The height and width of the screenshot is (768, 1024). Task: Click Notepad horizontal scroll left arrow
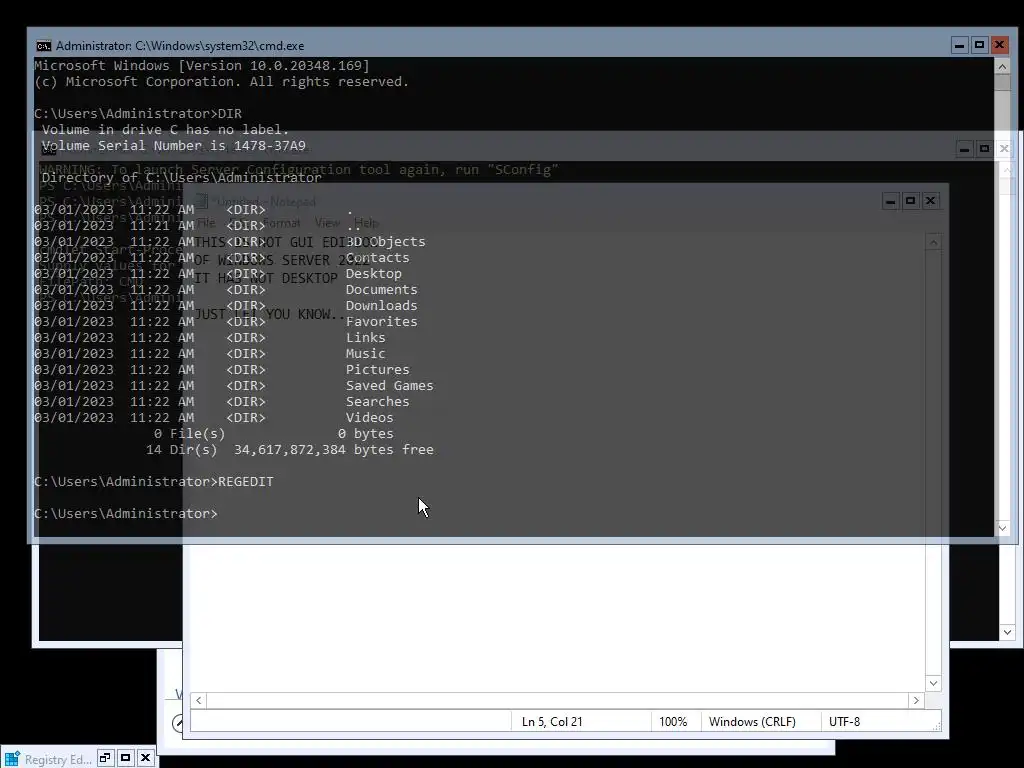pos(199,700)
